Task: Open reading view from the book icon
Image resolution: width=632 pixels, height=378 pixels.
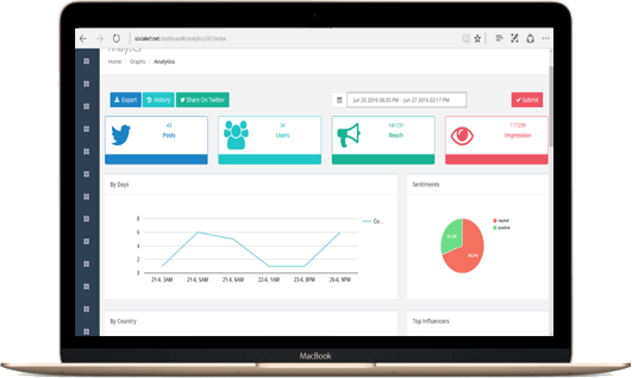Action: pyautogui.click(x=466, y=38)
